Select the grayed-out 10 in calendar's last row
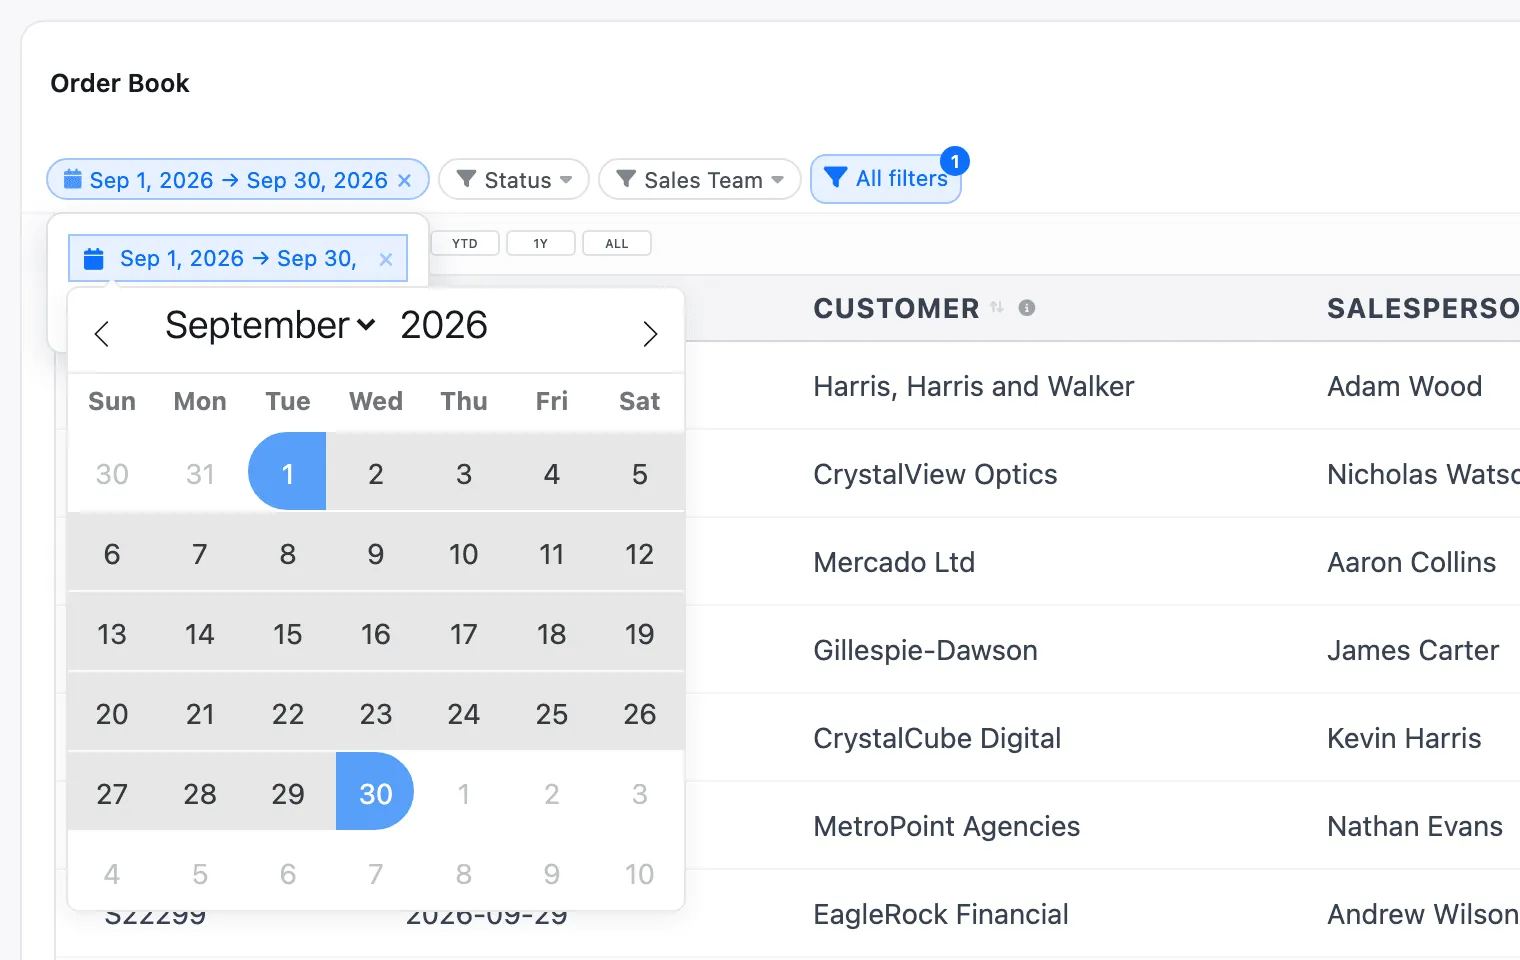 (640, 874)
